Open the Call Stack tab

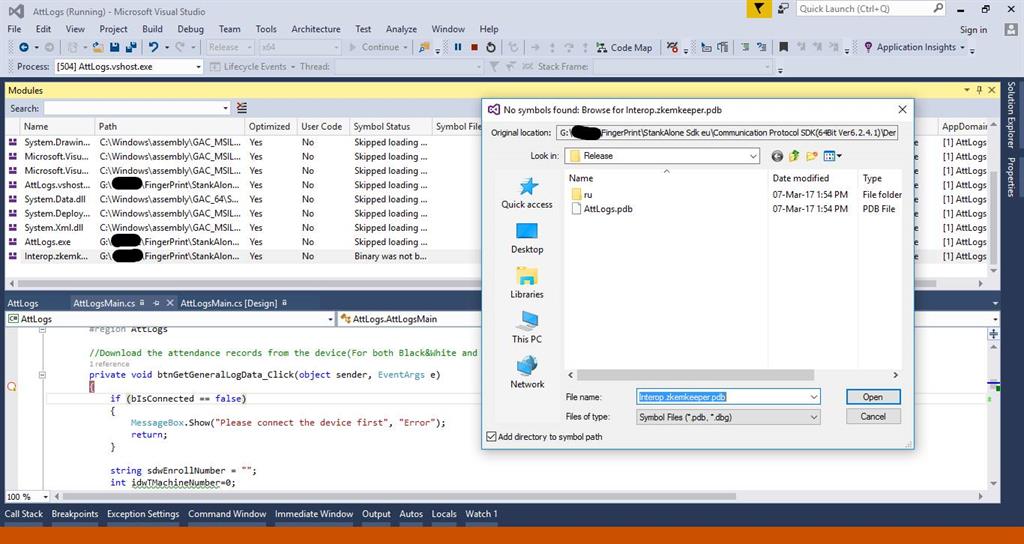(24, 514)
